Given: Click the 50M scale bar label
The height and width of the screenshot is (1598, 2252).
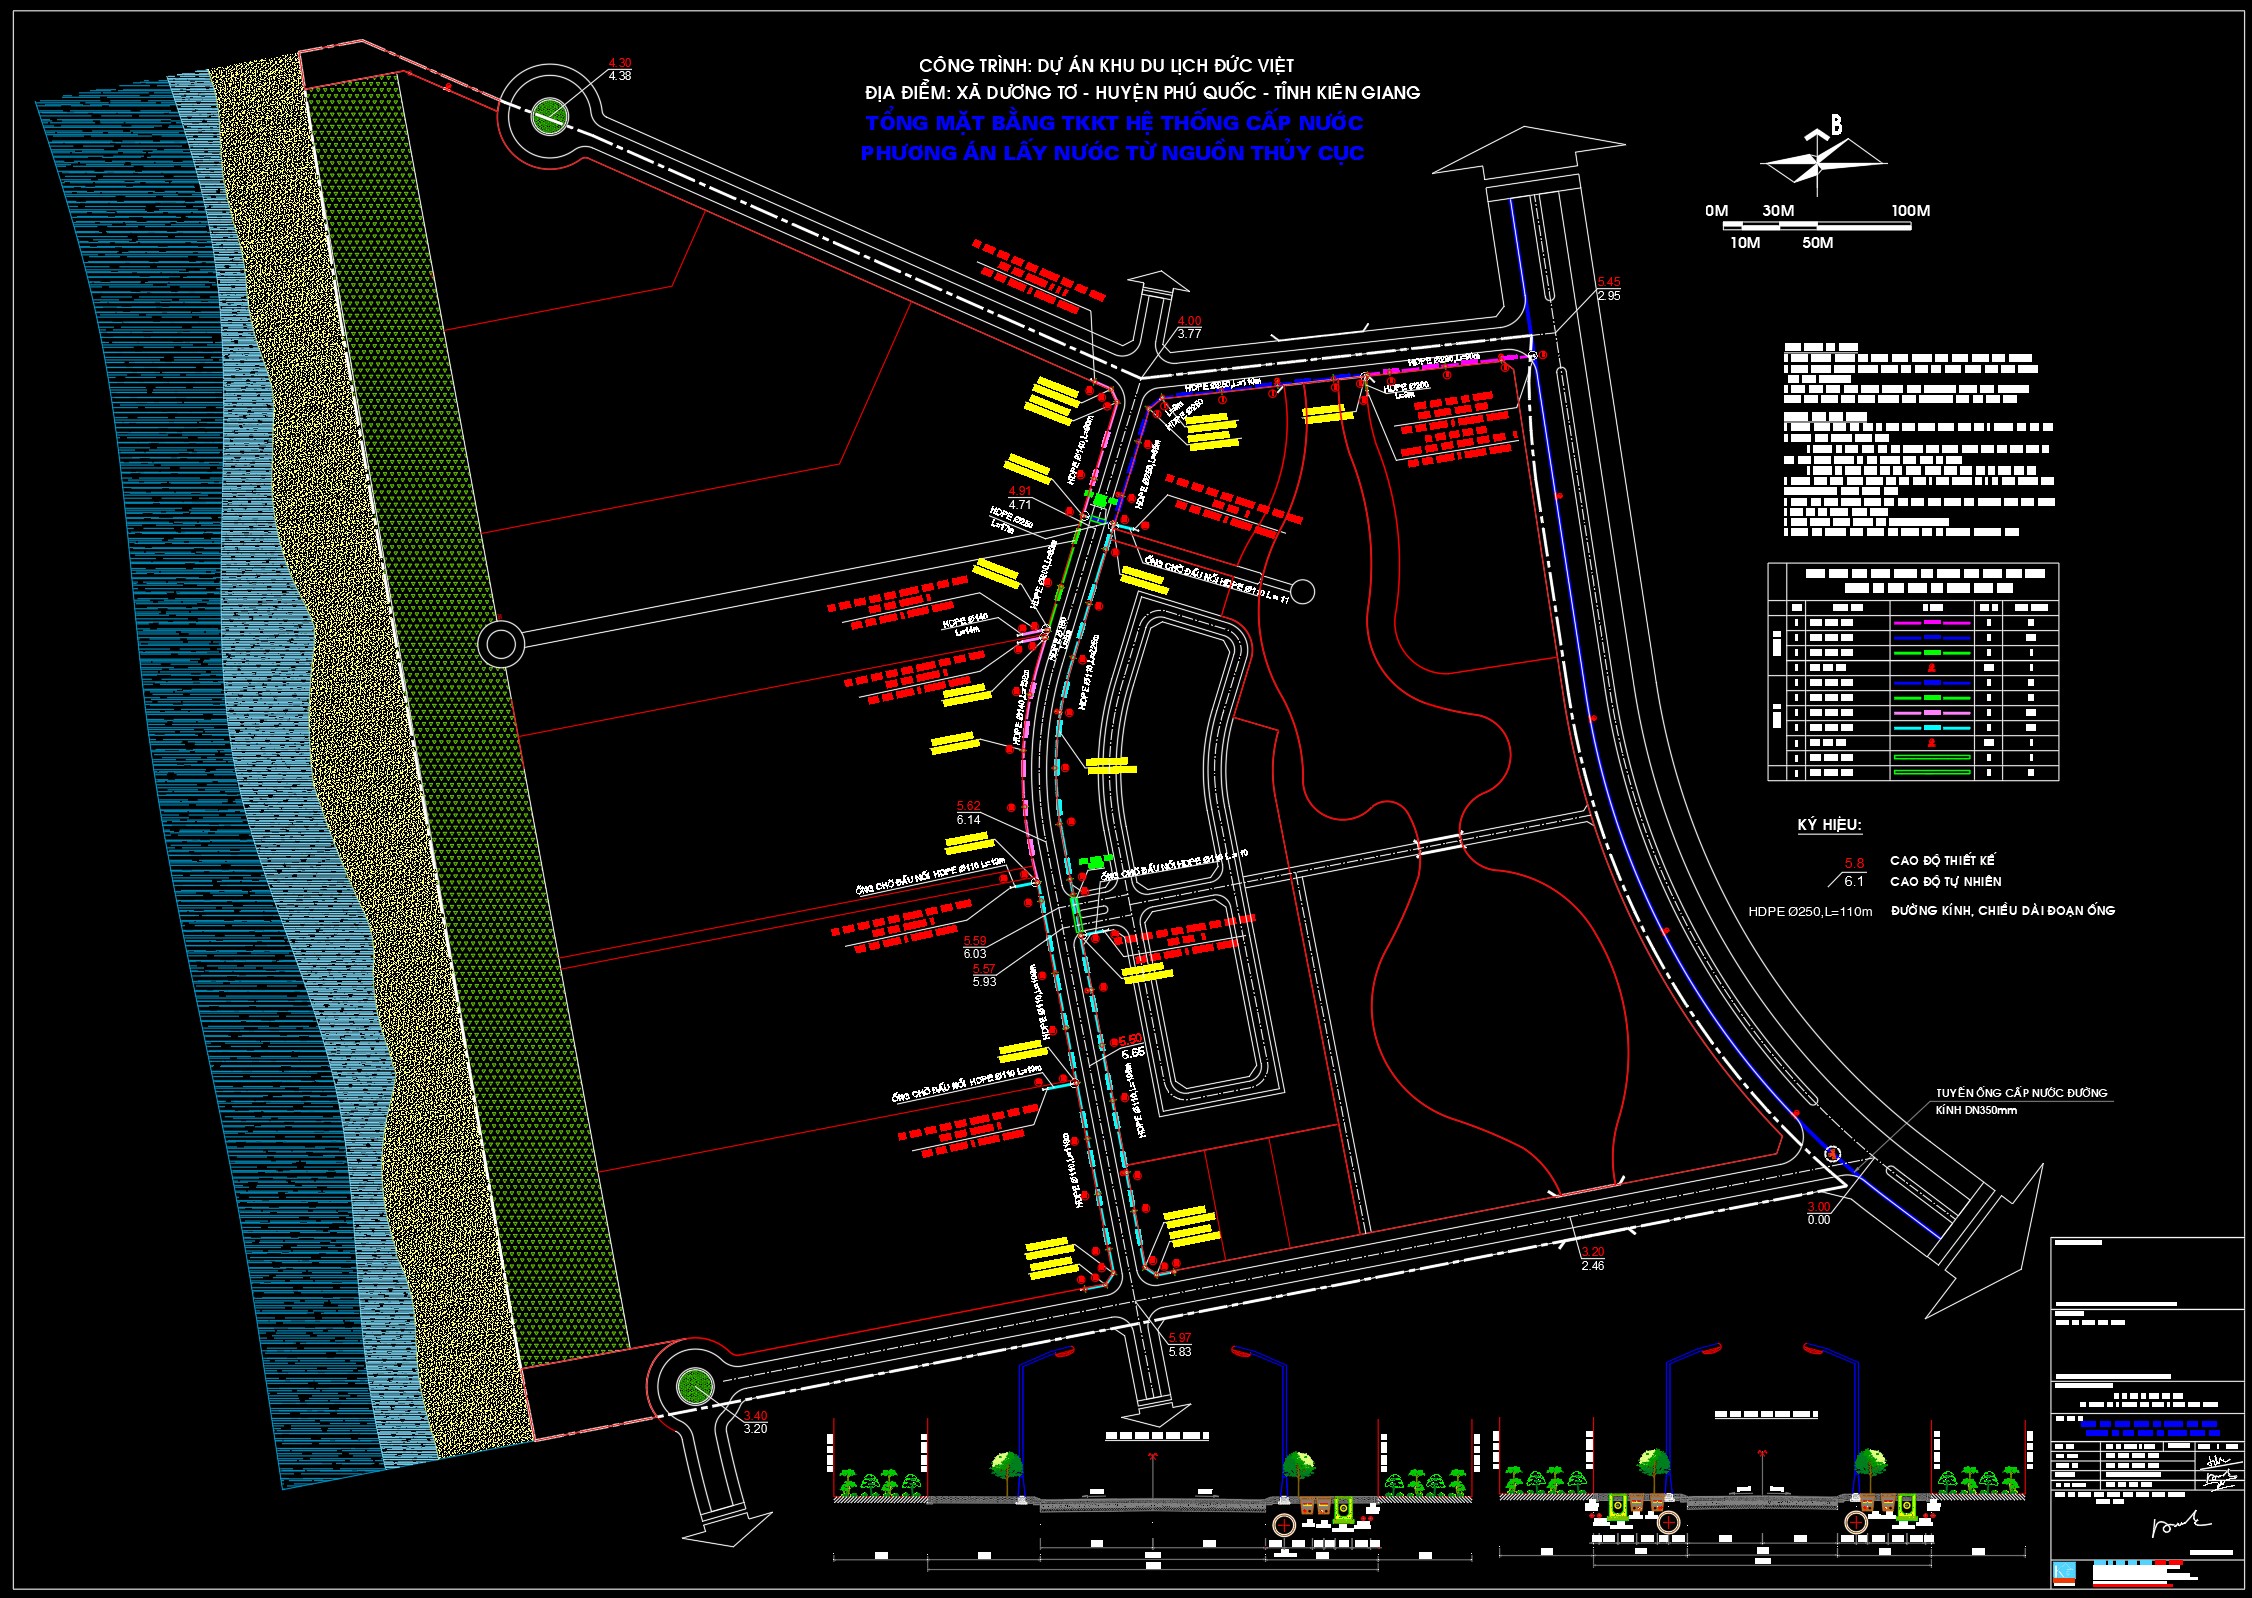Looking at the screenshot, I should coord(1817,243).
